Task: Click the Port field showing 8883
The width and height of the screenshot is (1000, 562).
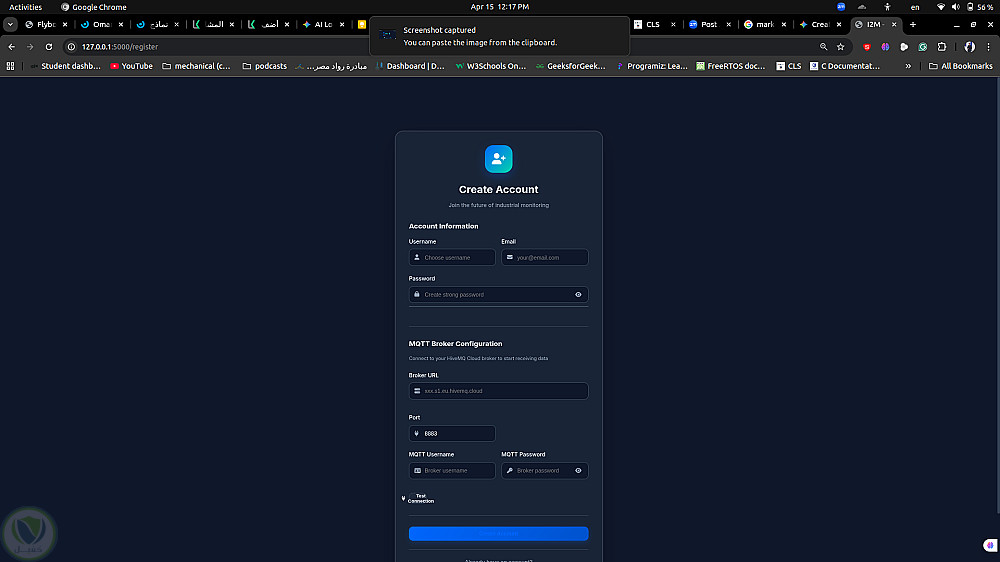Action: (x=452, y=434)
